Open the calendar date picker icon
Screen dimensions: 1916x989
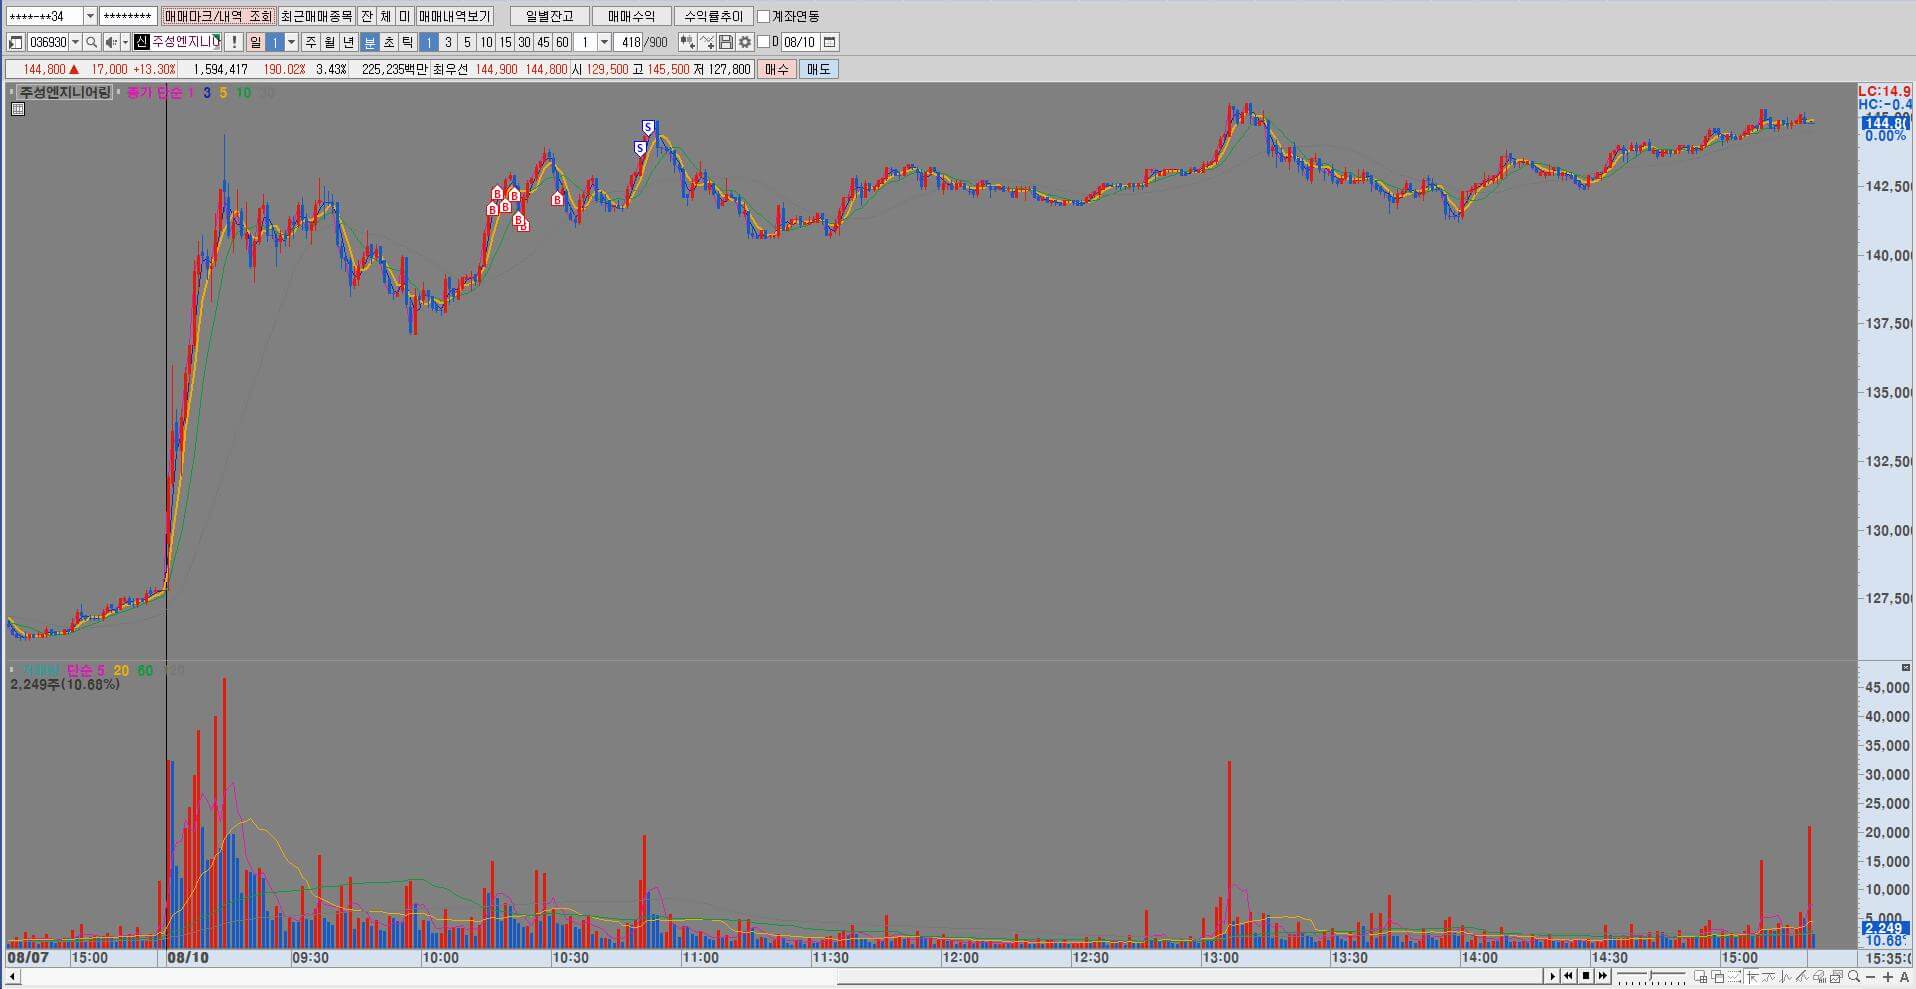tap(830, 42)
